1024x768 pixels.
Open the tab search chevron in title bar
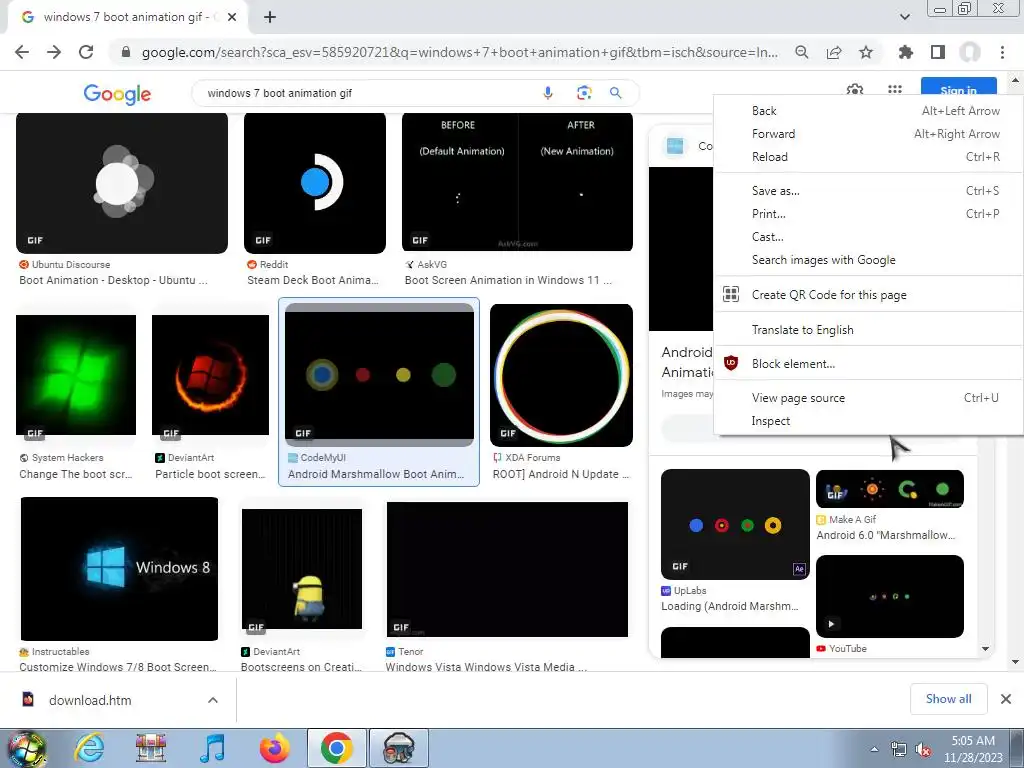[x=904, y=17]
